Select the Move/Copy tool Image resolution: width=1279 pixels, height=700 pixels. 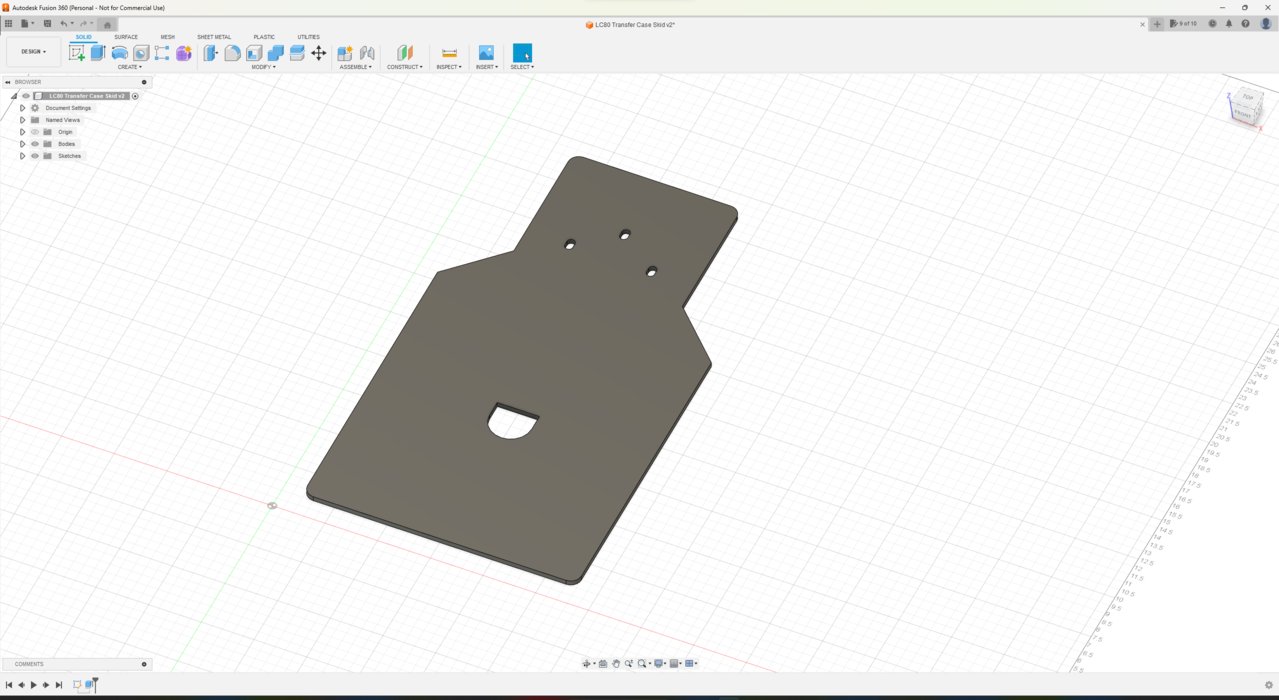click(x=318, y=53)
